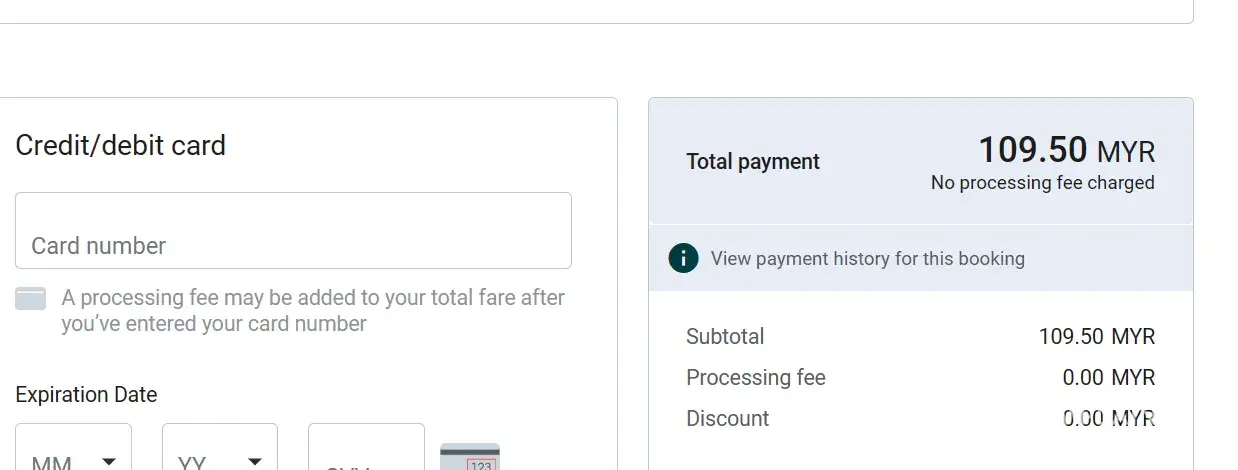Click the Card number input field
This screenshot has width=1238, height=470.
(x=293, y=231)
